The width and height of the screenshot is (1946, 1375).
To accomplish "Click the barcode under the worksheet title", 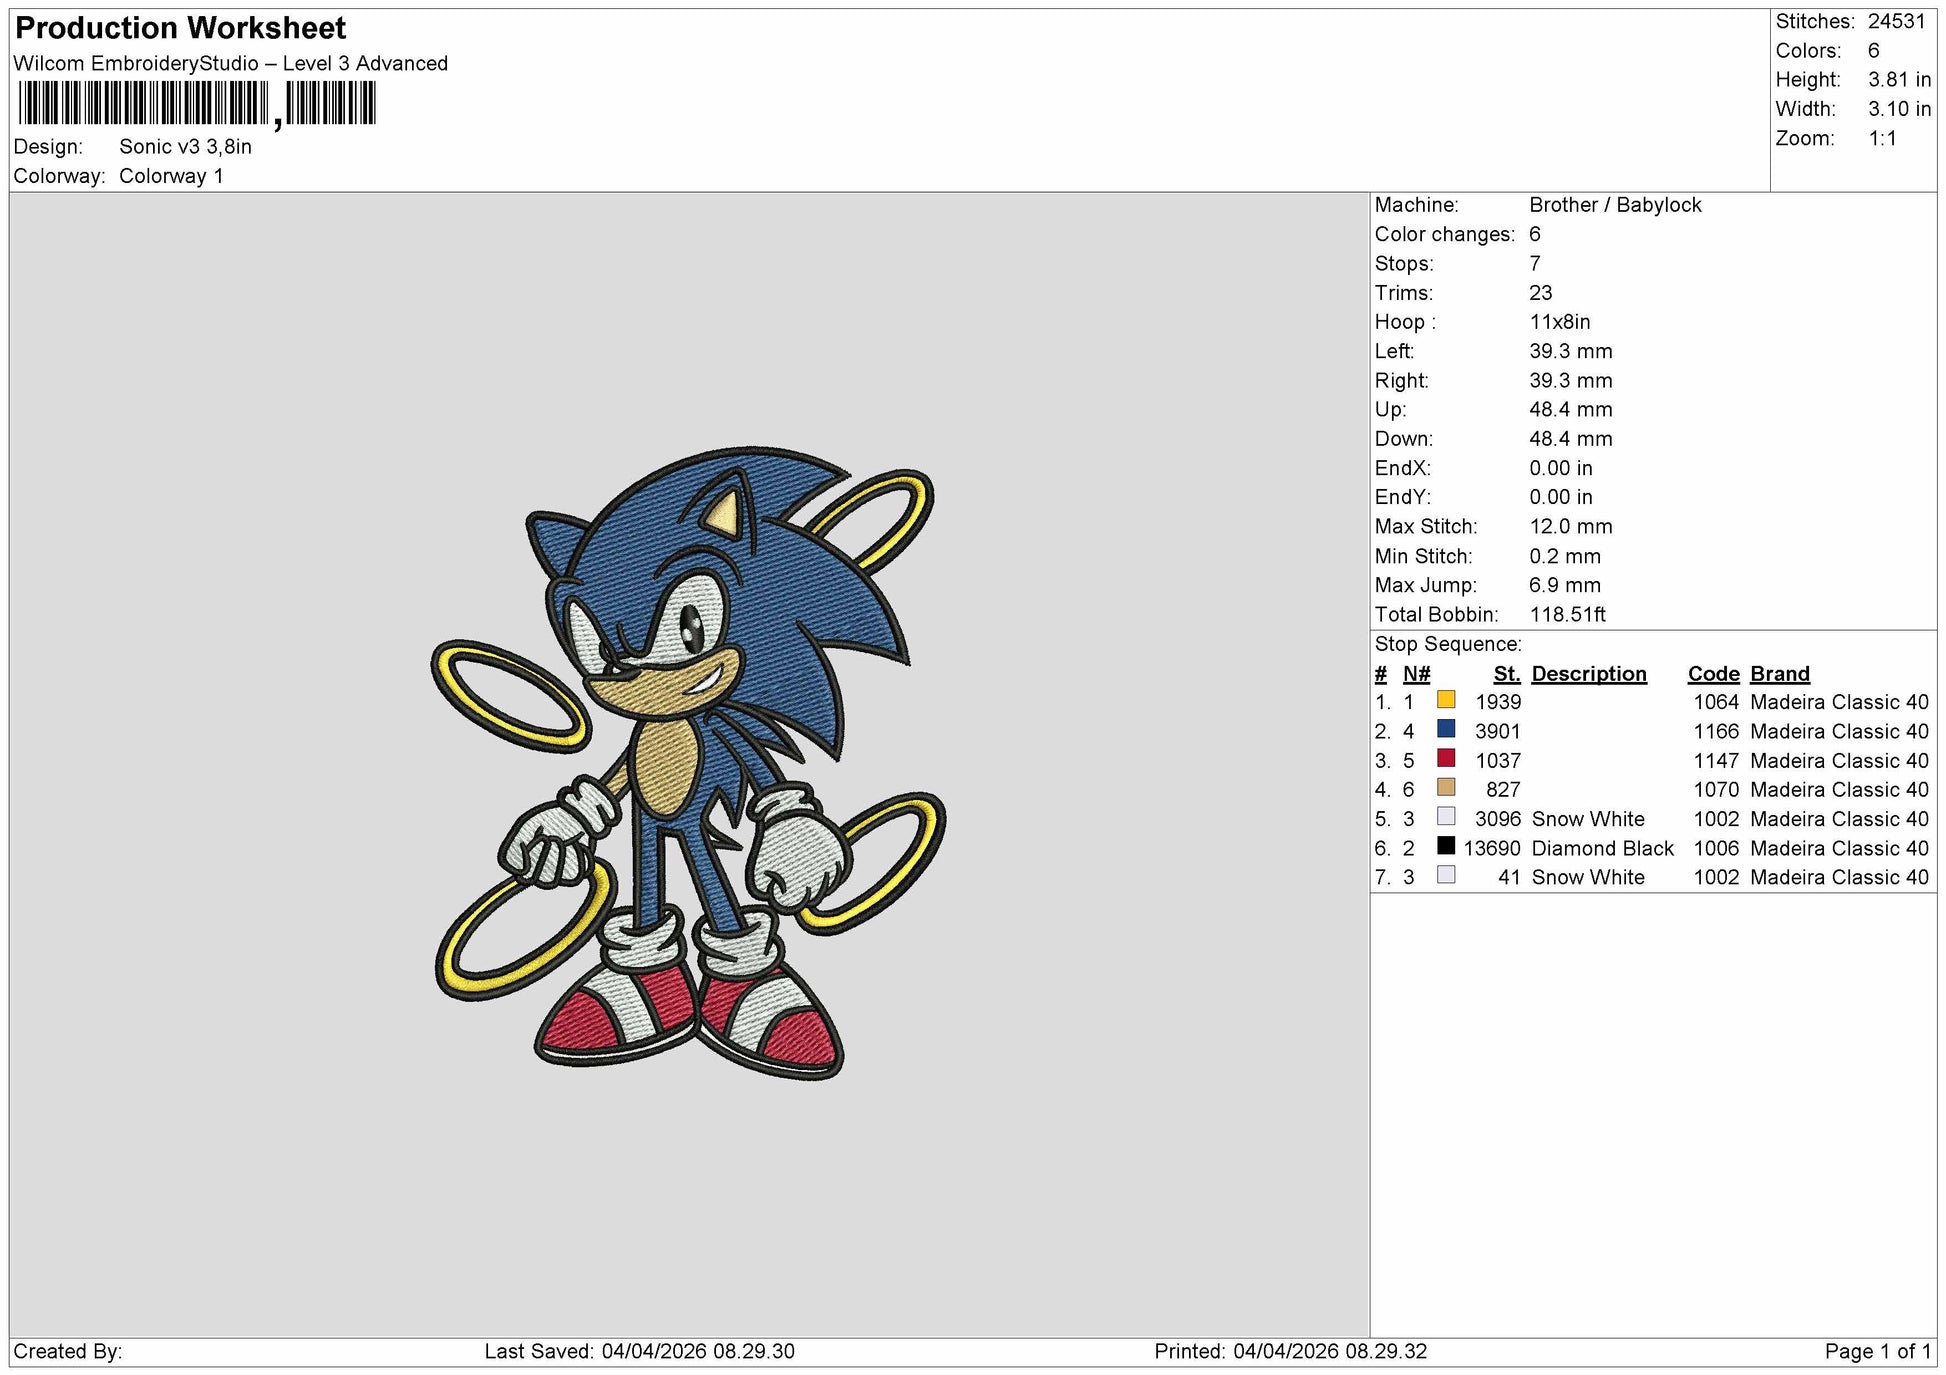I will (197, 104).
